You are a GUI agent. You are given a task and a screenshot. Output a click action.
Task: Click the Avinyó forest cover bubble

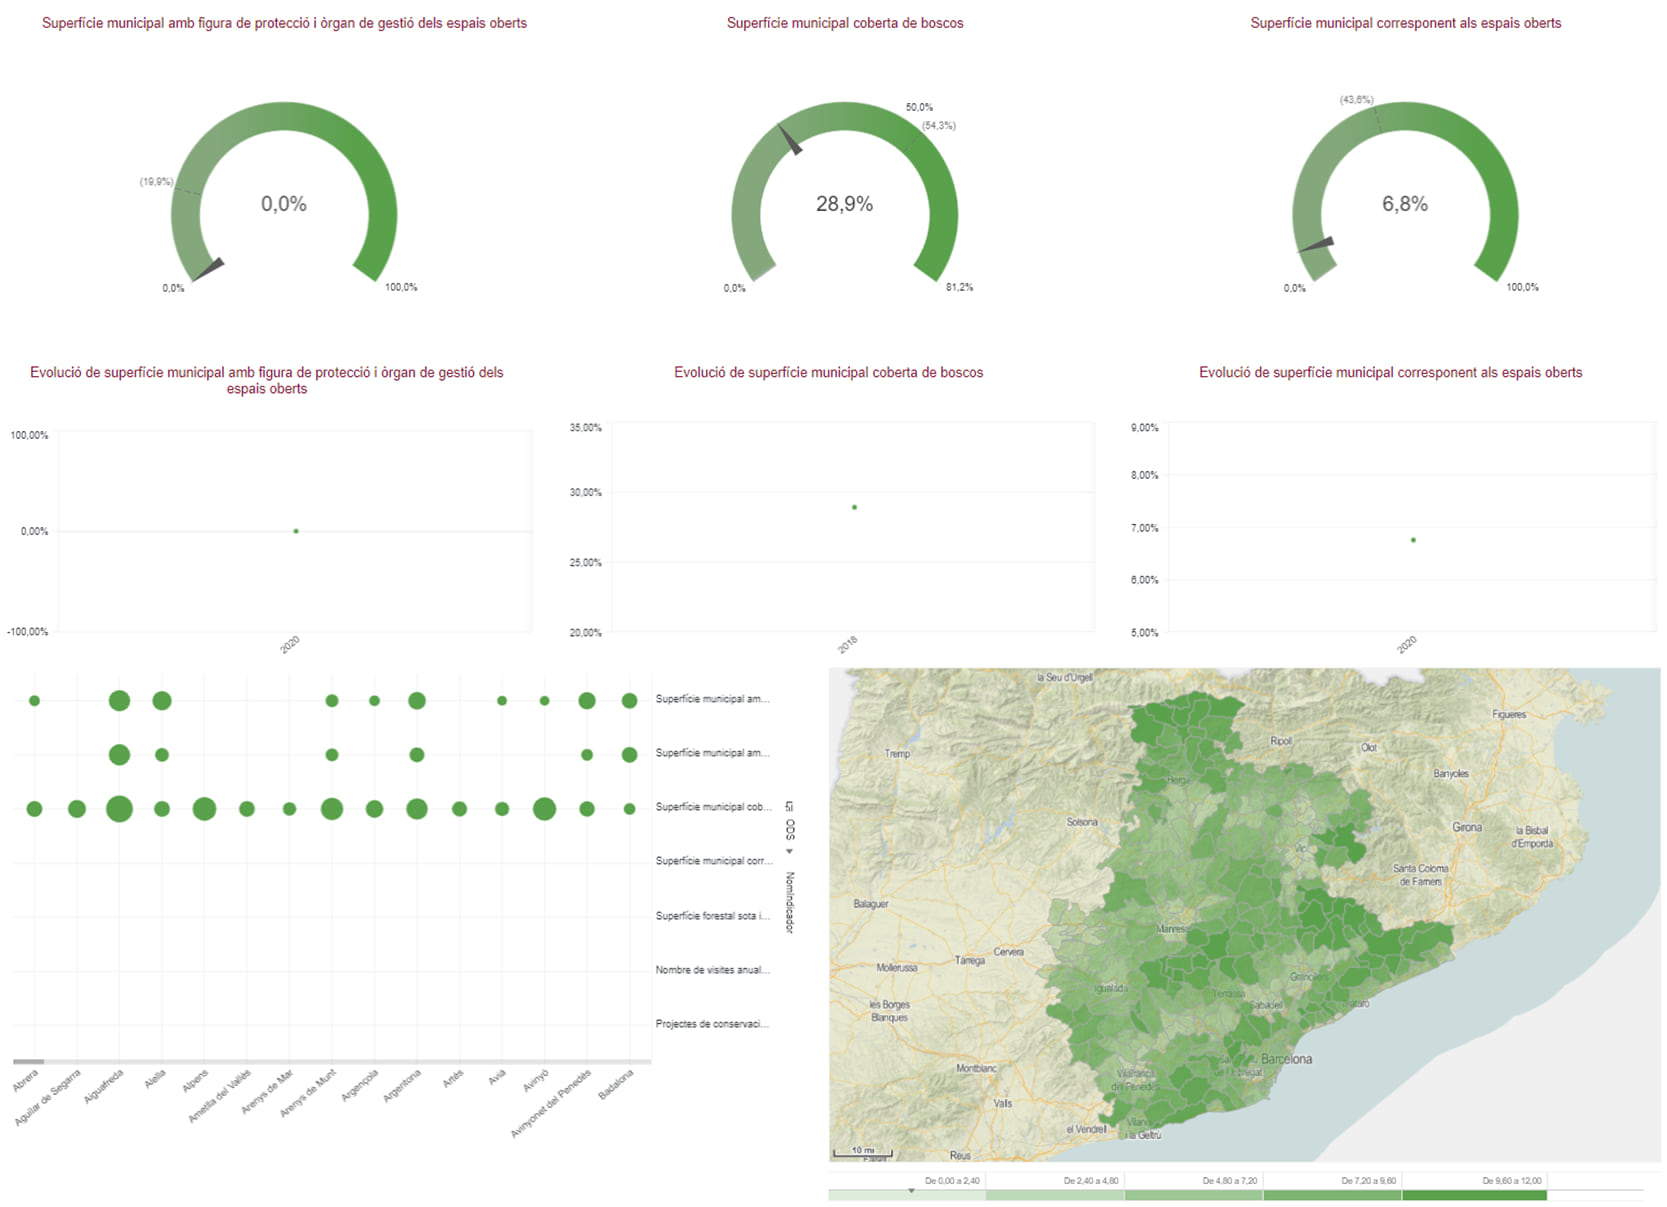(544, 808)
